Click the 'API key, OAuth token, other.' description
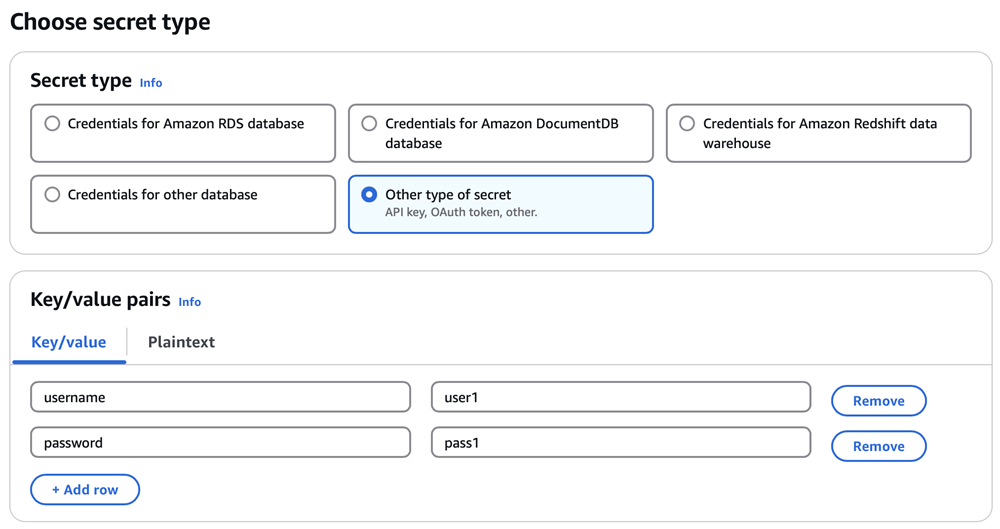1000x529 pixels. (461, 213)
